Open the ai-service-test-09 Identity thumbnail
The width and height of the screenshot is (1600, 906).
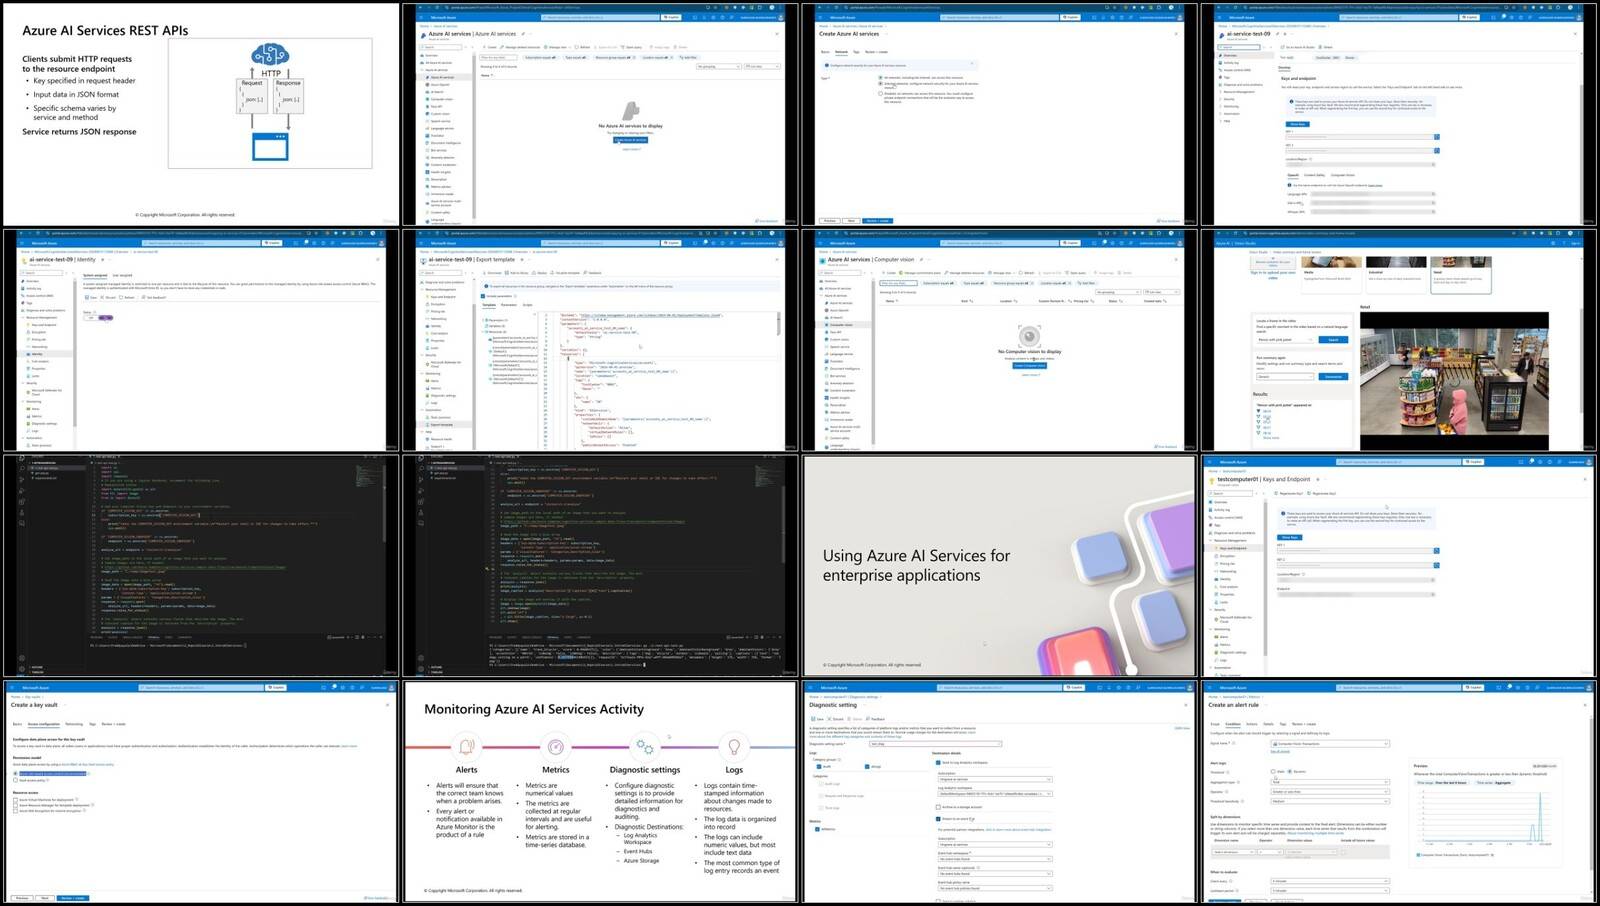point(200,341)
